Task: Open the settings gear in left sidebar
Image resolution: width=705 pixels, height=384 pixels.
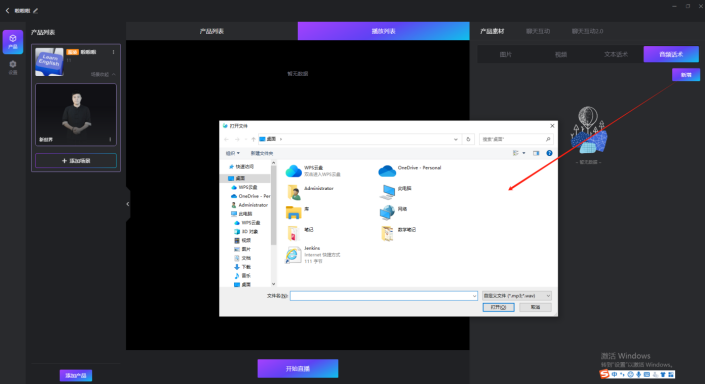Action: [13, 67]
